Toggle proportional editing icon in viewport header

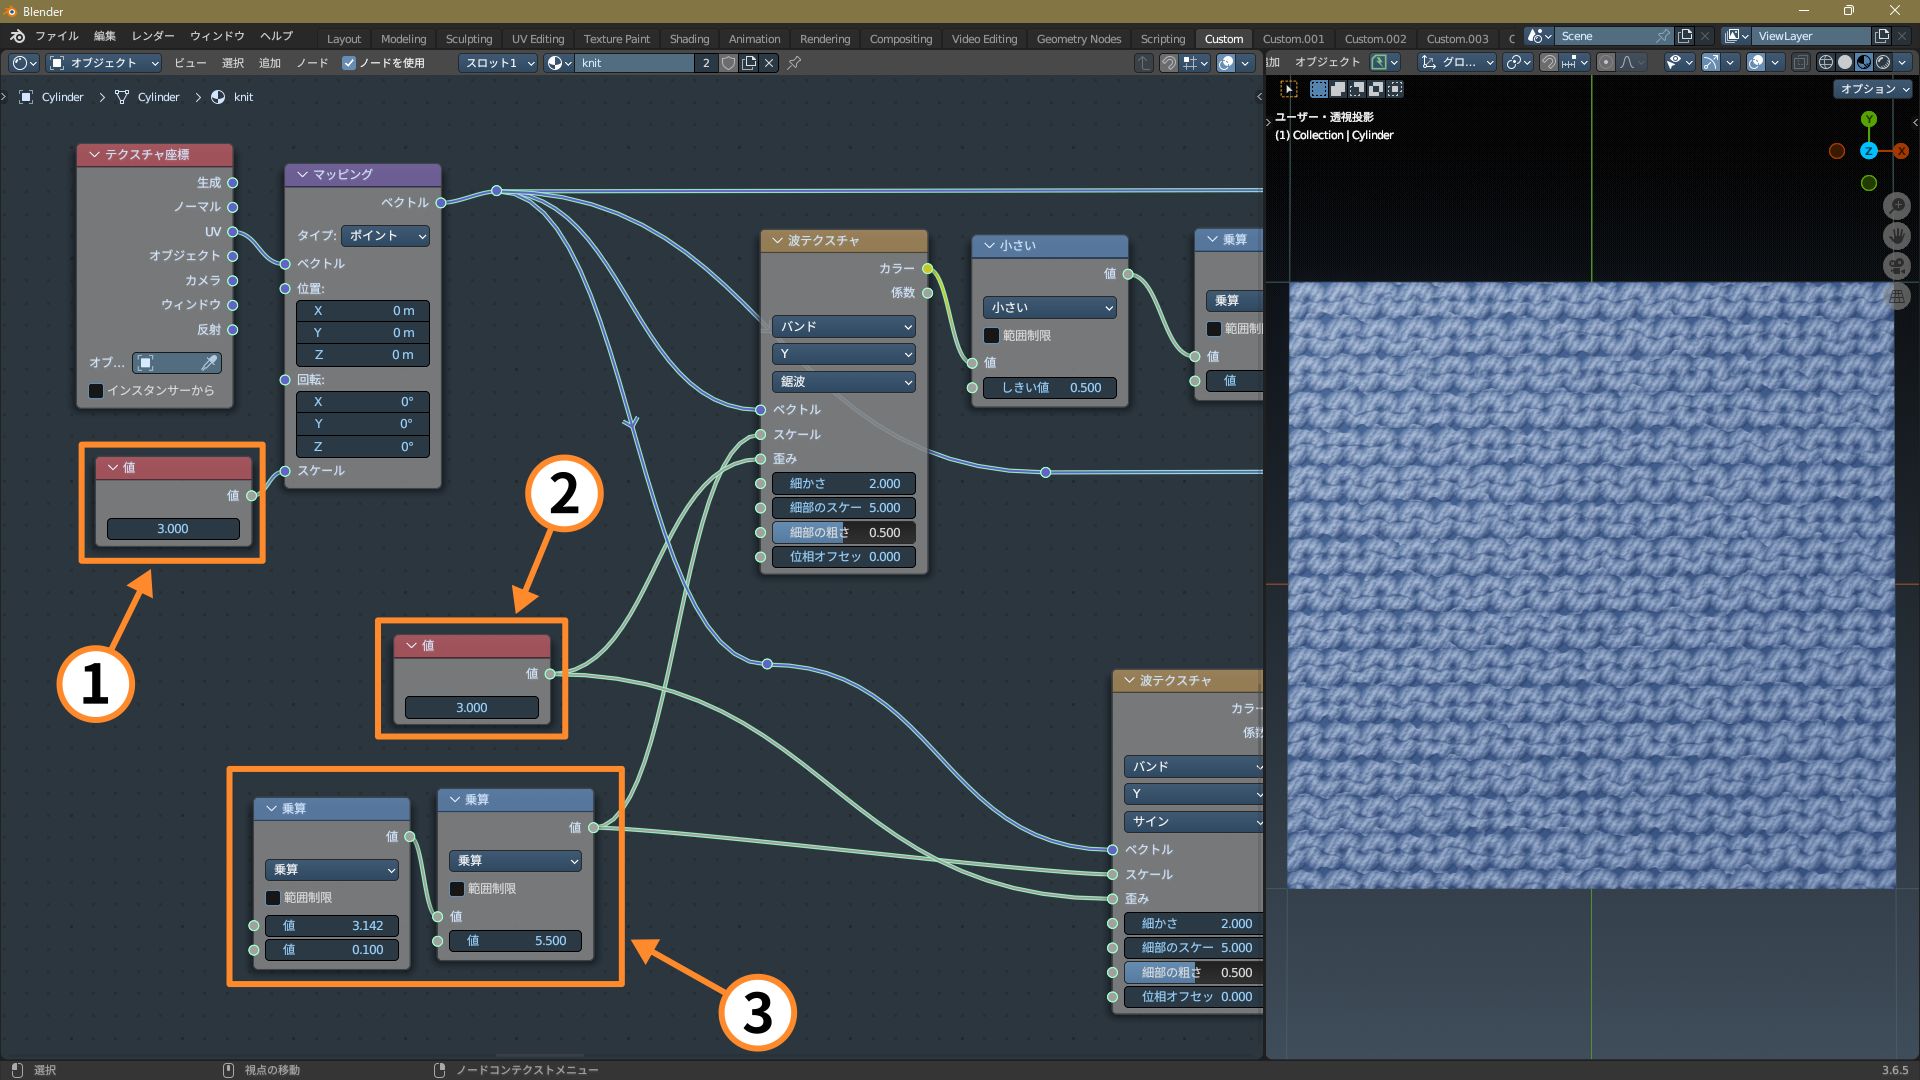click(1605, 62)
